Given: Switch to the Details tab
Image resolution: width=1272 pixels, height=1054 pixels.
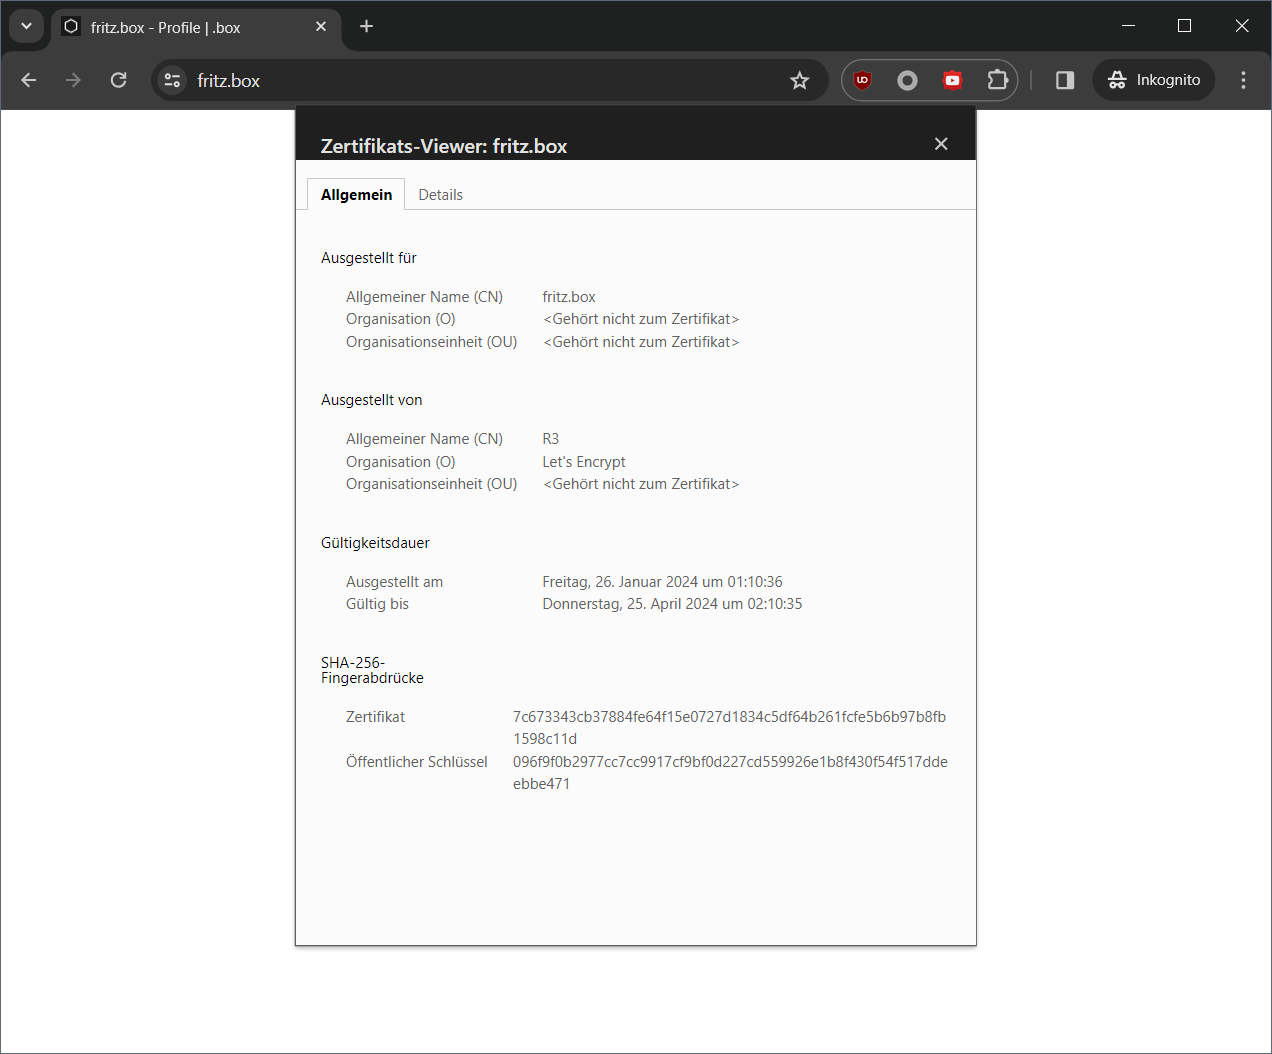Looking at the screenshot, I should pos(440,194).
